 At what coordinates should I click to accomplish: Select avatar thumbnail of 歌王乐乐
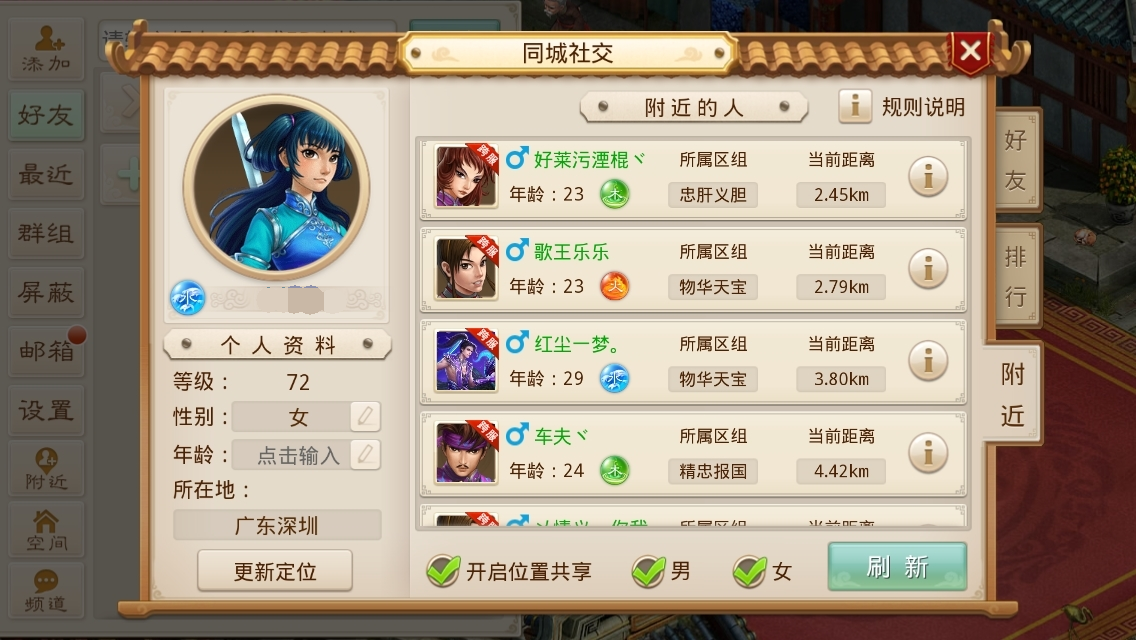pyautogui.click(x=466, y=269)
